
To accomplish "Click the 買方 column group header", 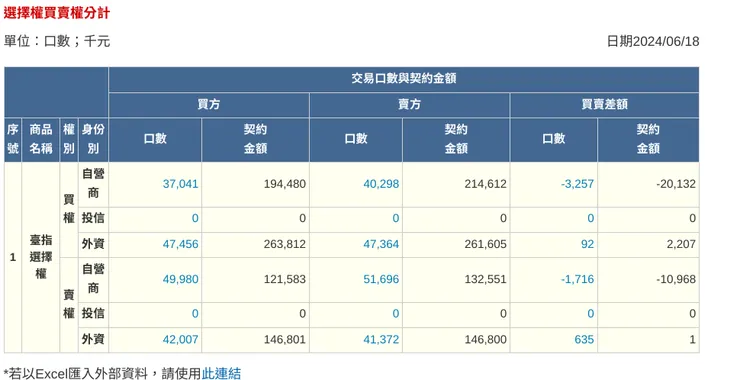I will 209,105.
